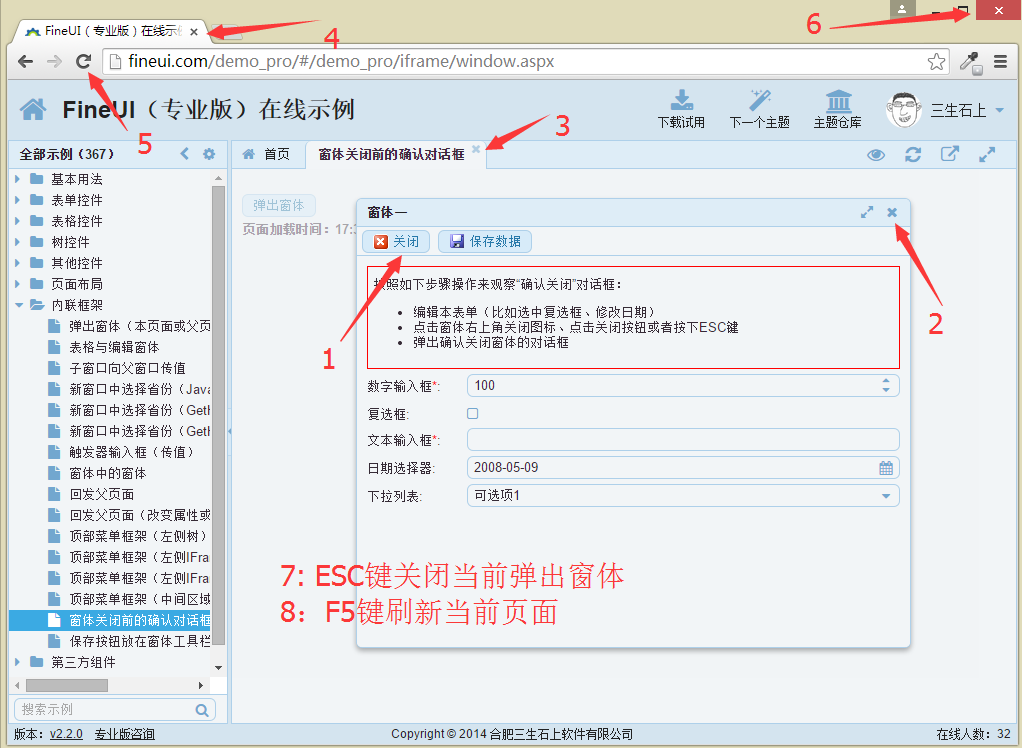The width and height of the screenshot is (1022, 748).
Task: Open the calendar picker for 日期选择器
Action: pyautogui.click(x=885, y=468)
